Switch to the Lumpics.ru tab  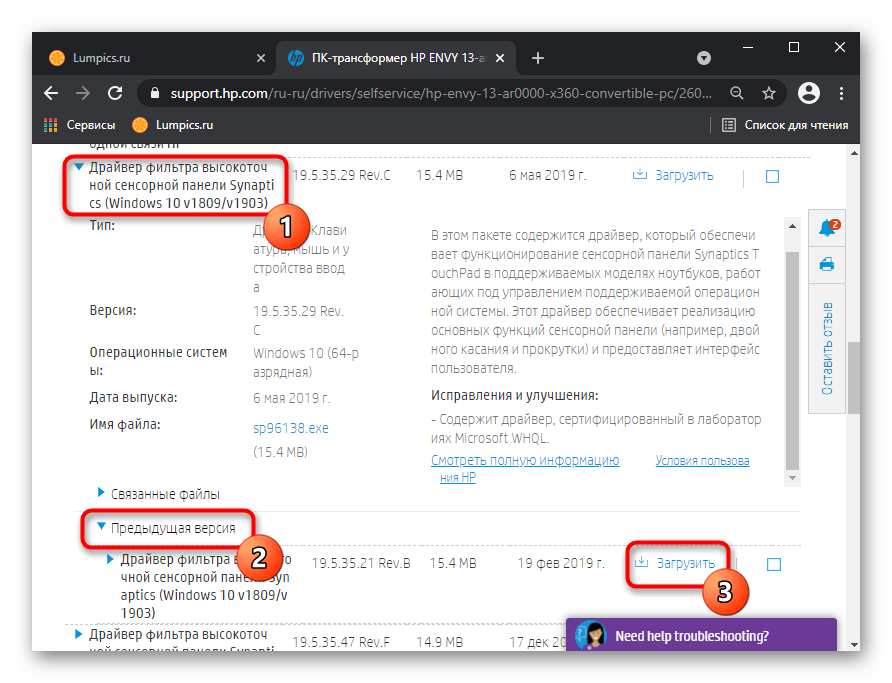coord(100,58)
